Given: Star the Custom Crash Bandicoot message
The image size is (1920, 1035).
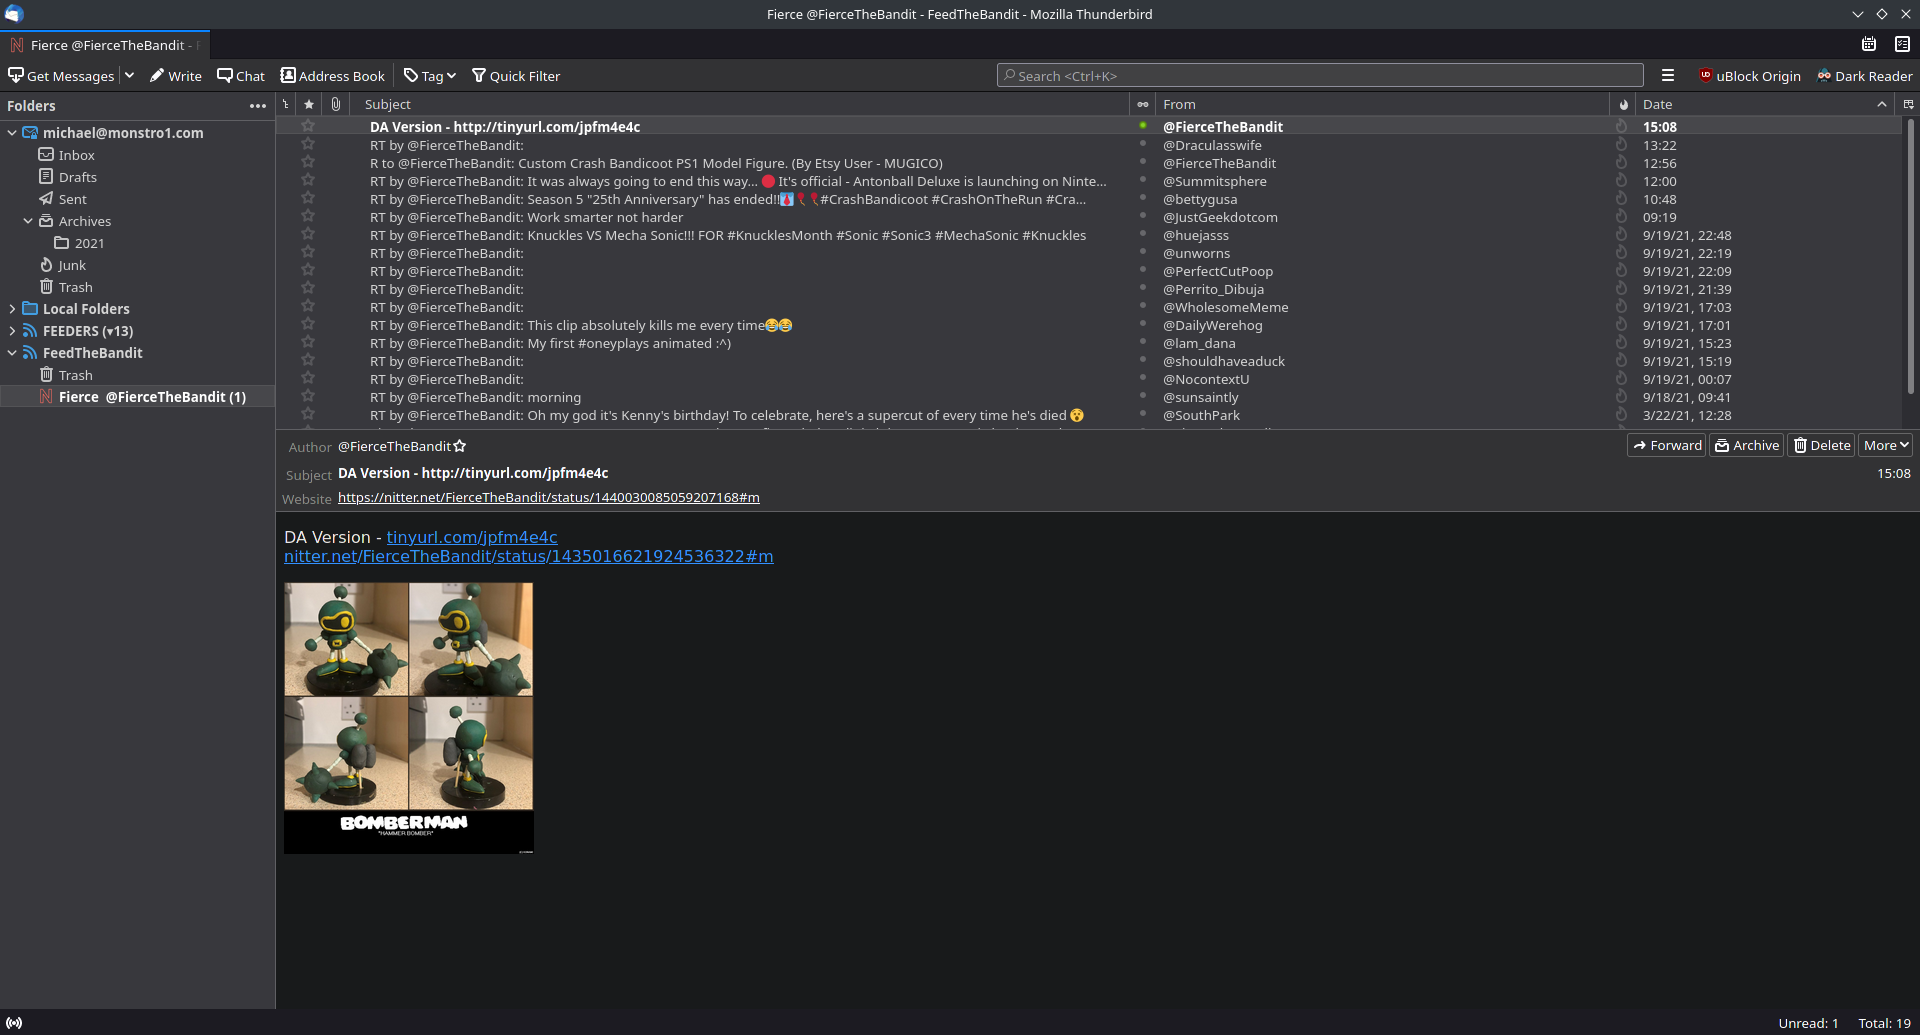Looking at the screenshot, I should click(308, 162).
